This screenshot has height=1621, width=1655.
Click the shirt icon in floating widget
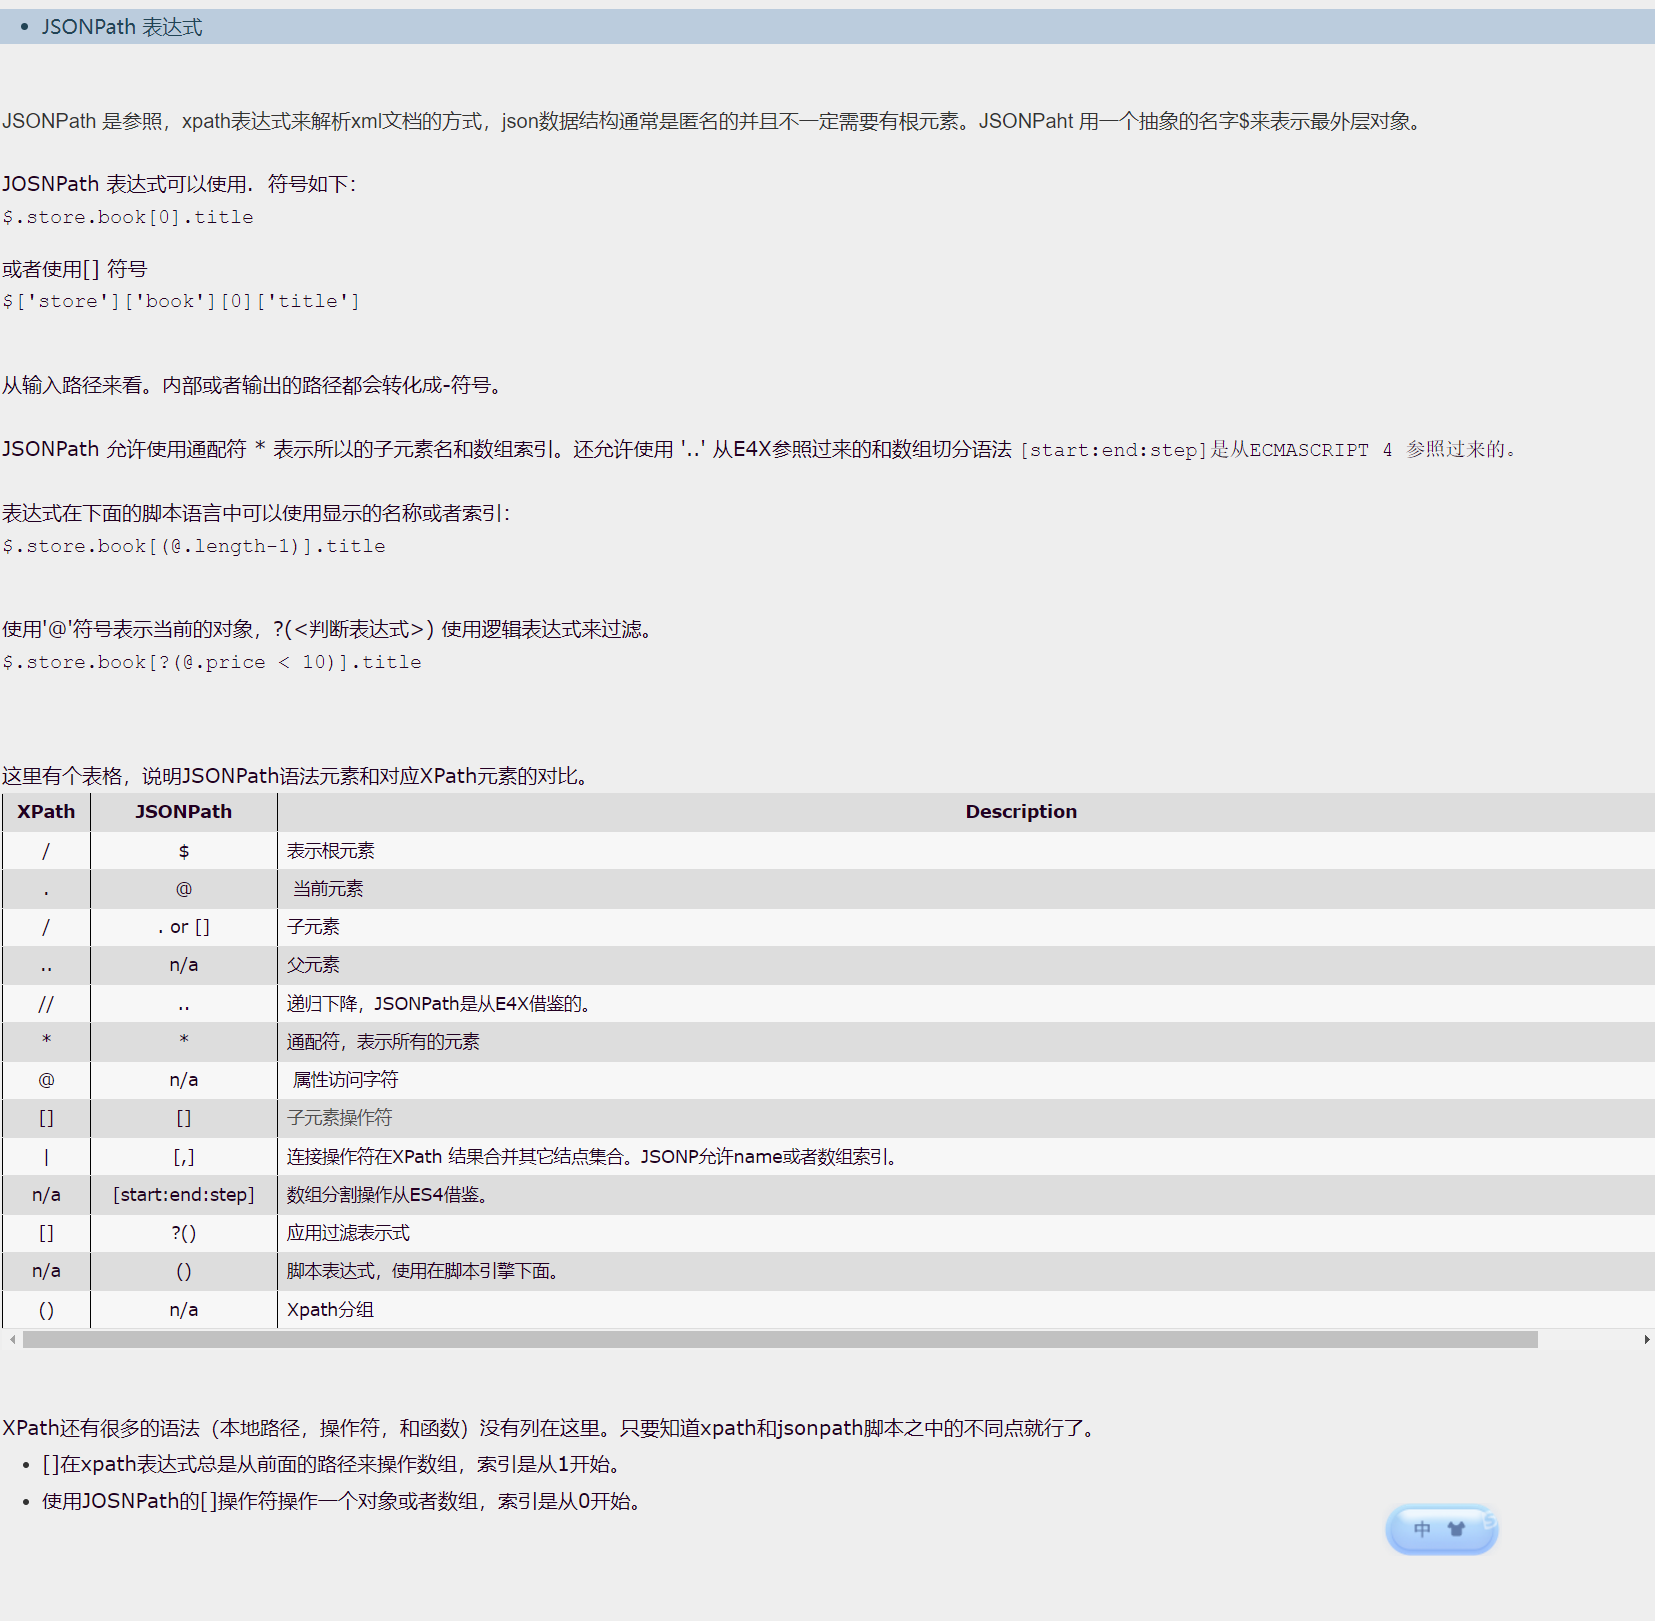point(1456,1529)
